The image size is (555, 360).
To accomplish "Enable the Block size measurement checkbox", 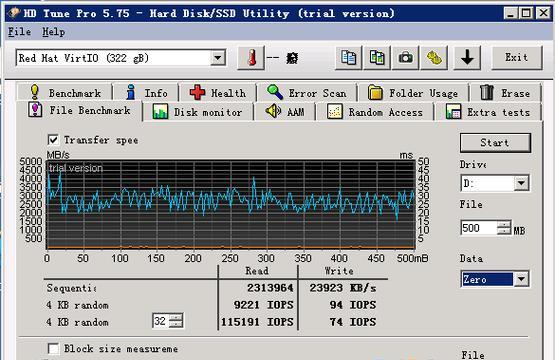I will point(53,349).
